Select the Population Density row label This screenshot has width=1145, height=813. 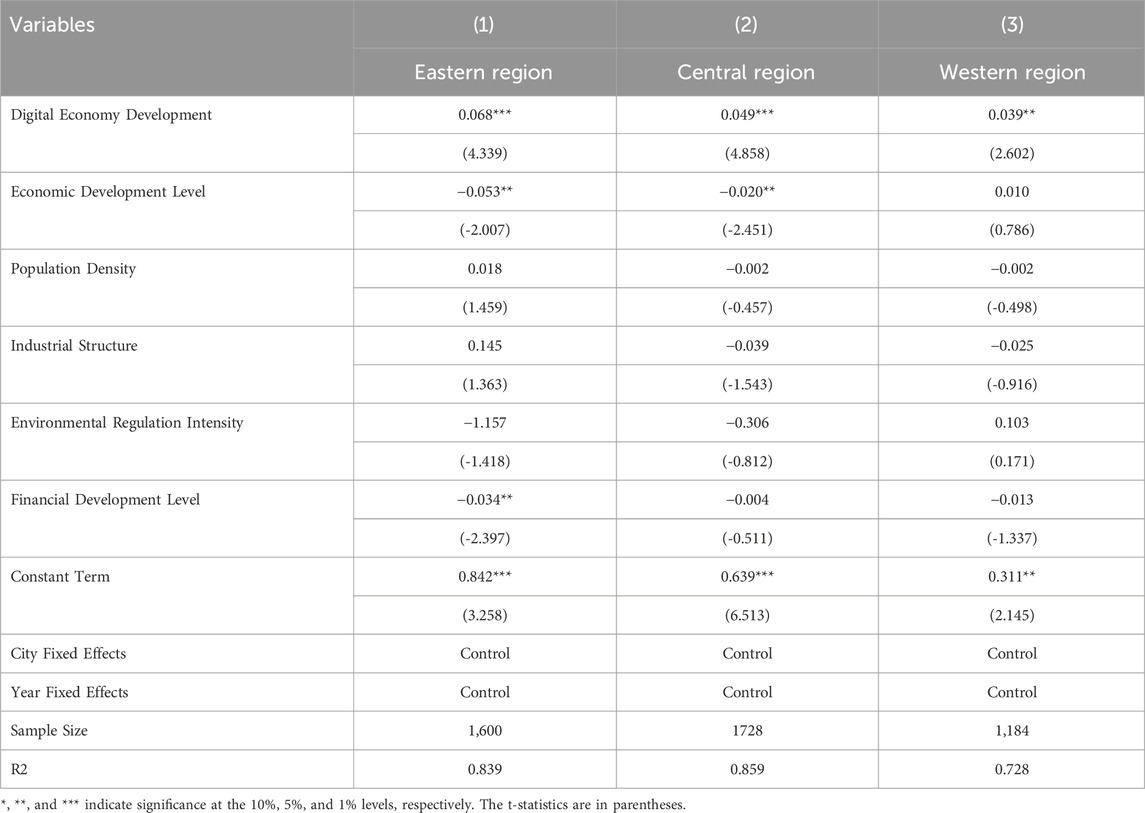(73, 269)
